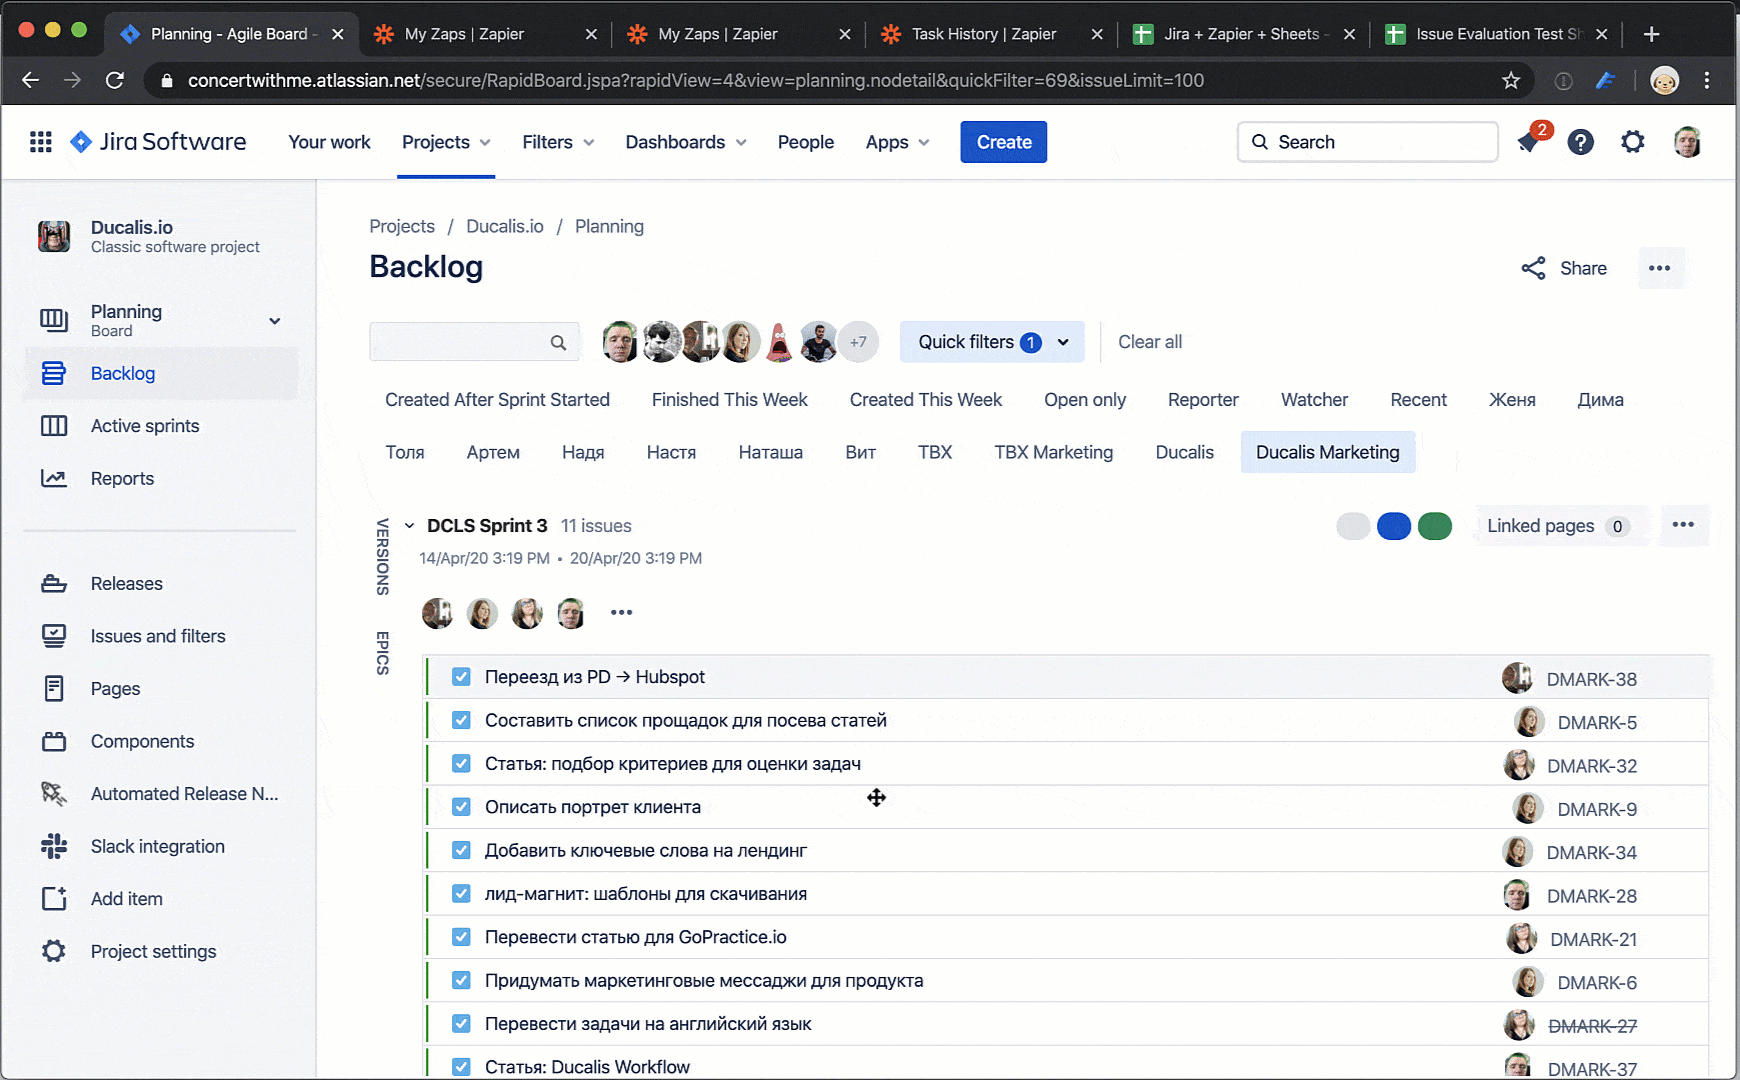The image size is (1740, 1080).
Task: Click the backlog search input field
Action: pyautogui.click(x=474, y=342)
